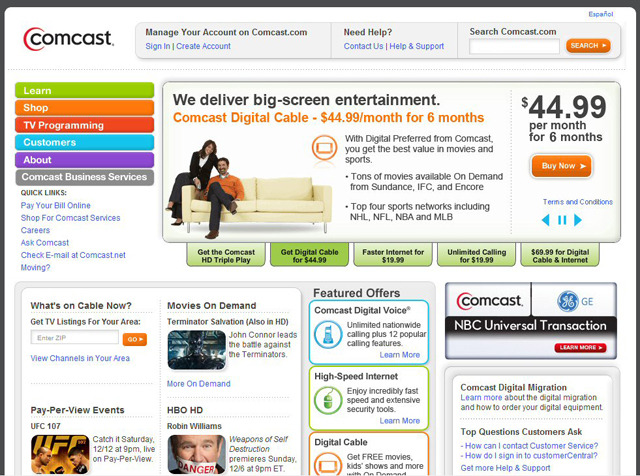Select the Unlimited Calling for $19.99 tab
This screenshot has width=640, height=476.
476,256
